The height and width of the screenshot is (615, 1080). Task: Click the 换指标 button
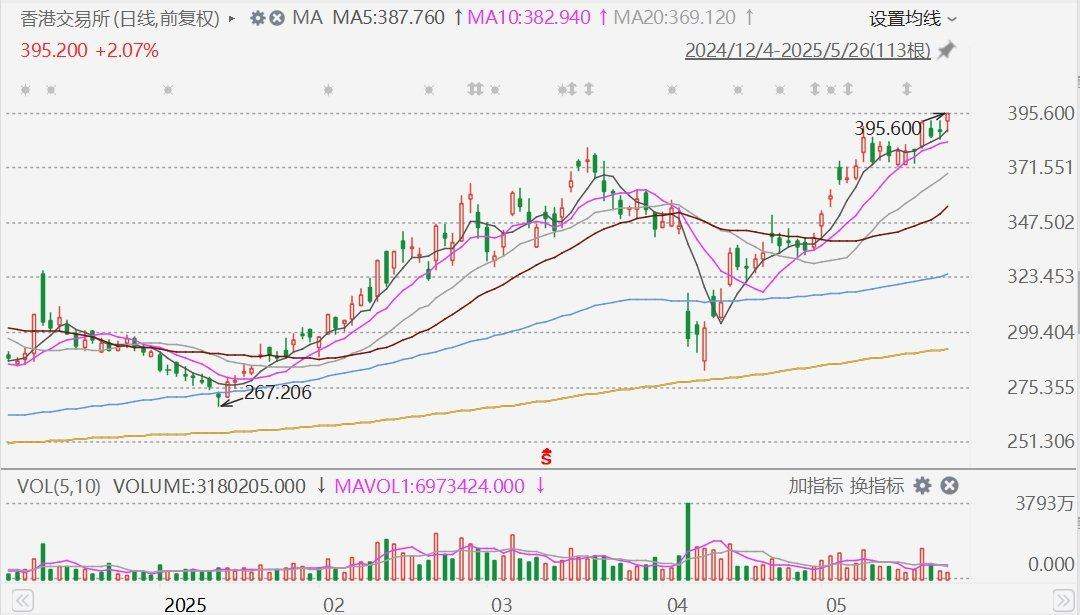(x=876, y=486)
